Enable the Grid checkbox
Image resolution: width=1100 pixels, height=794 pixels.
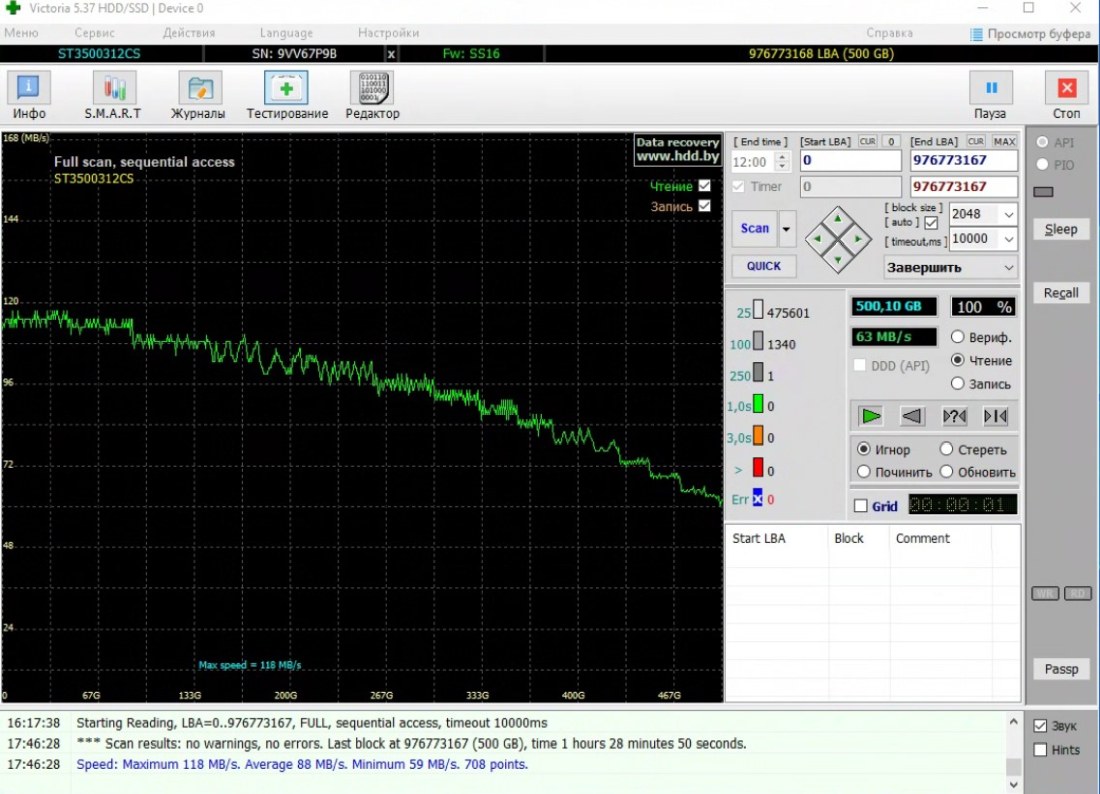(x=860, y=506)
